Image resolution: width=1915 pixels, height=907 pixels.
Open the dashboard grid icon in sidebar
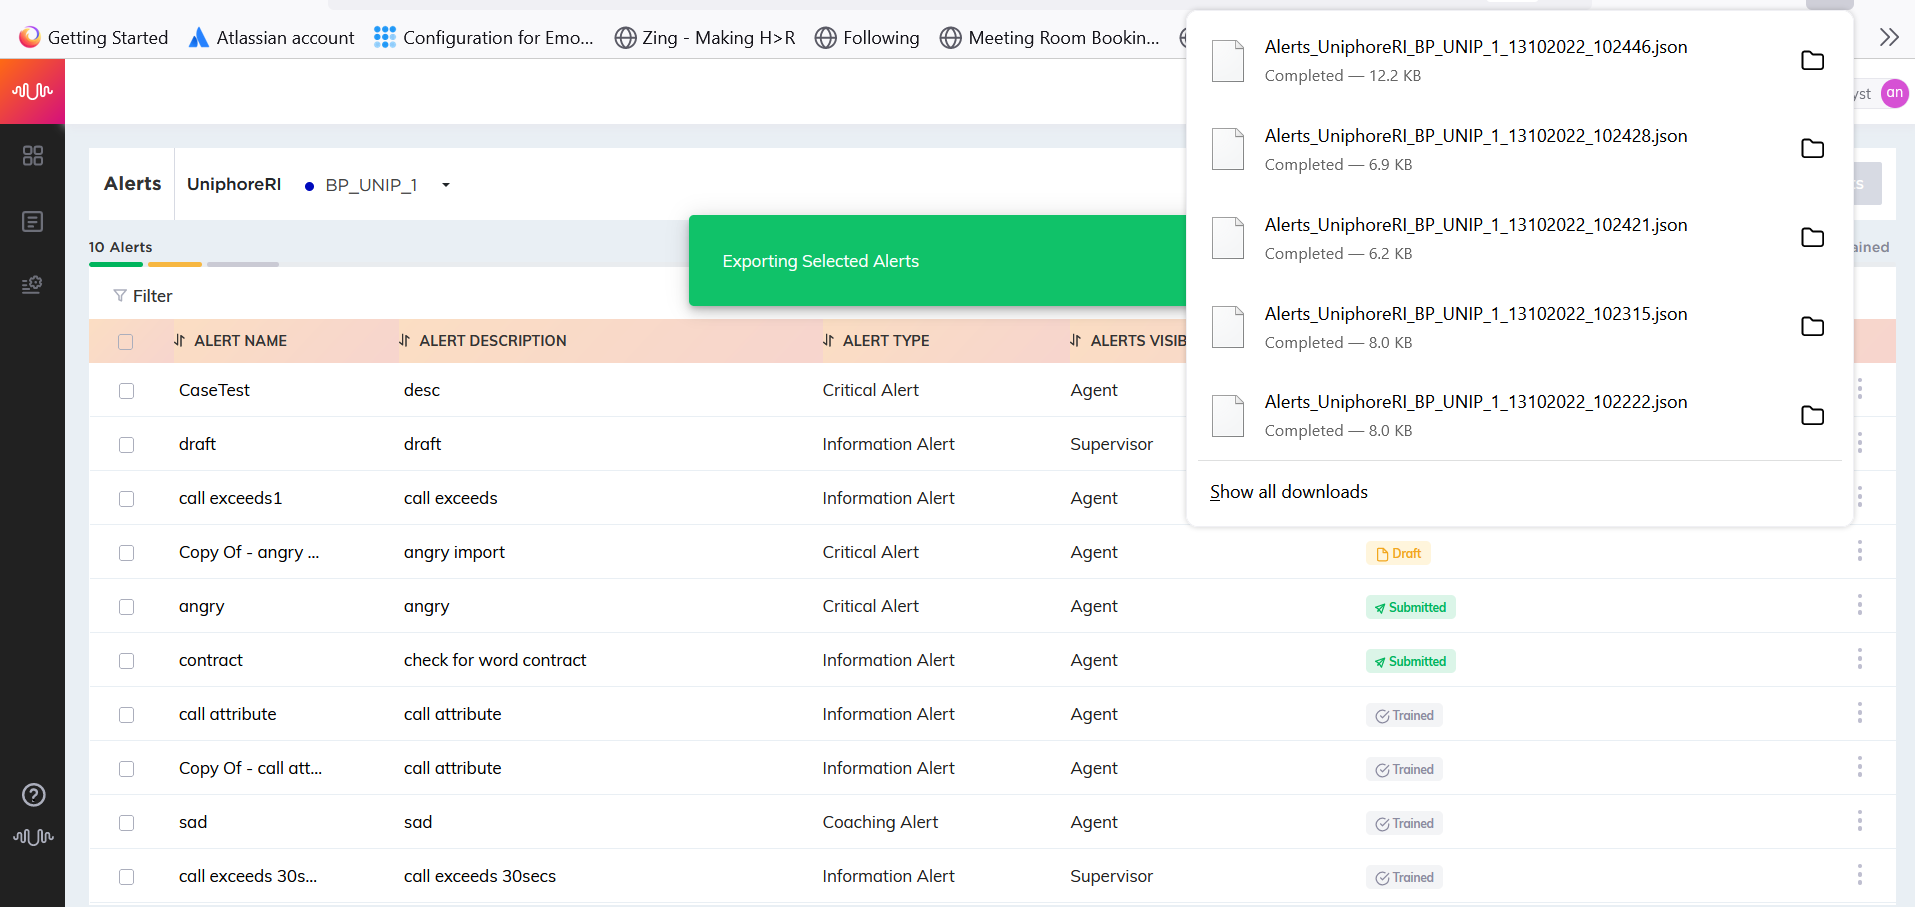point(33,155)
